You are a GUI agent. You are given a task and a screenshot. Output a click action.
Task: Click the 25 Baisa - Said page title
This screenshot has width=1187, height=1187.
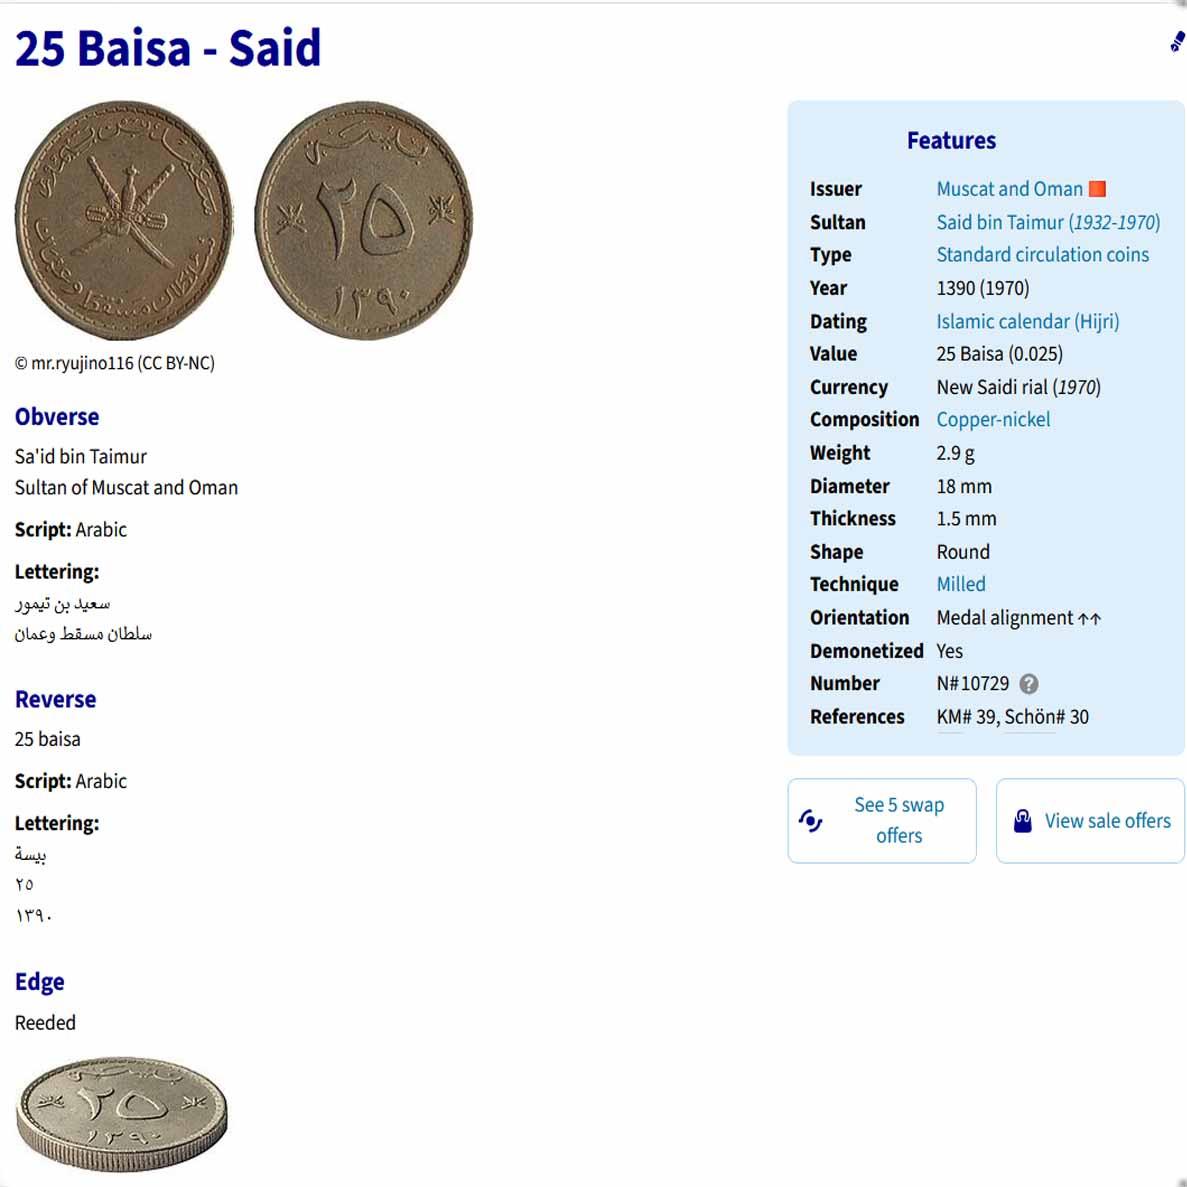(x=168, y=48)
